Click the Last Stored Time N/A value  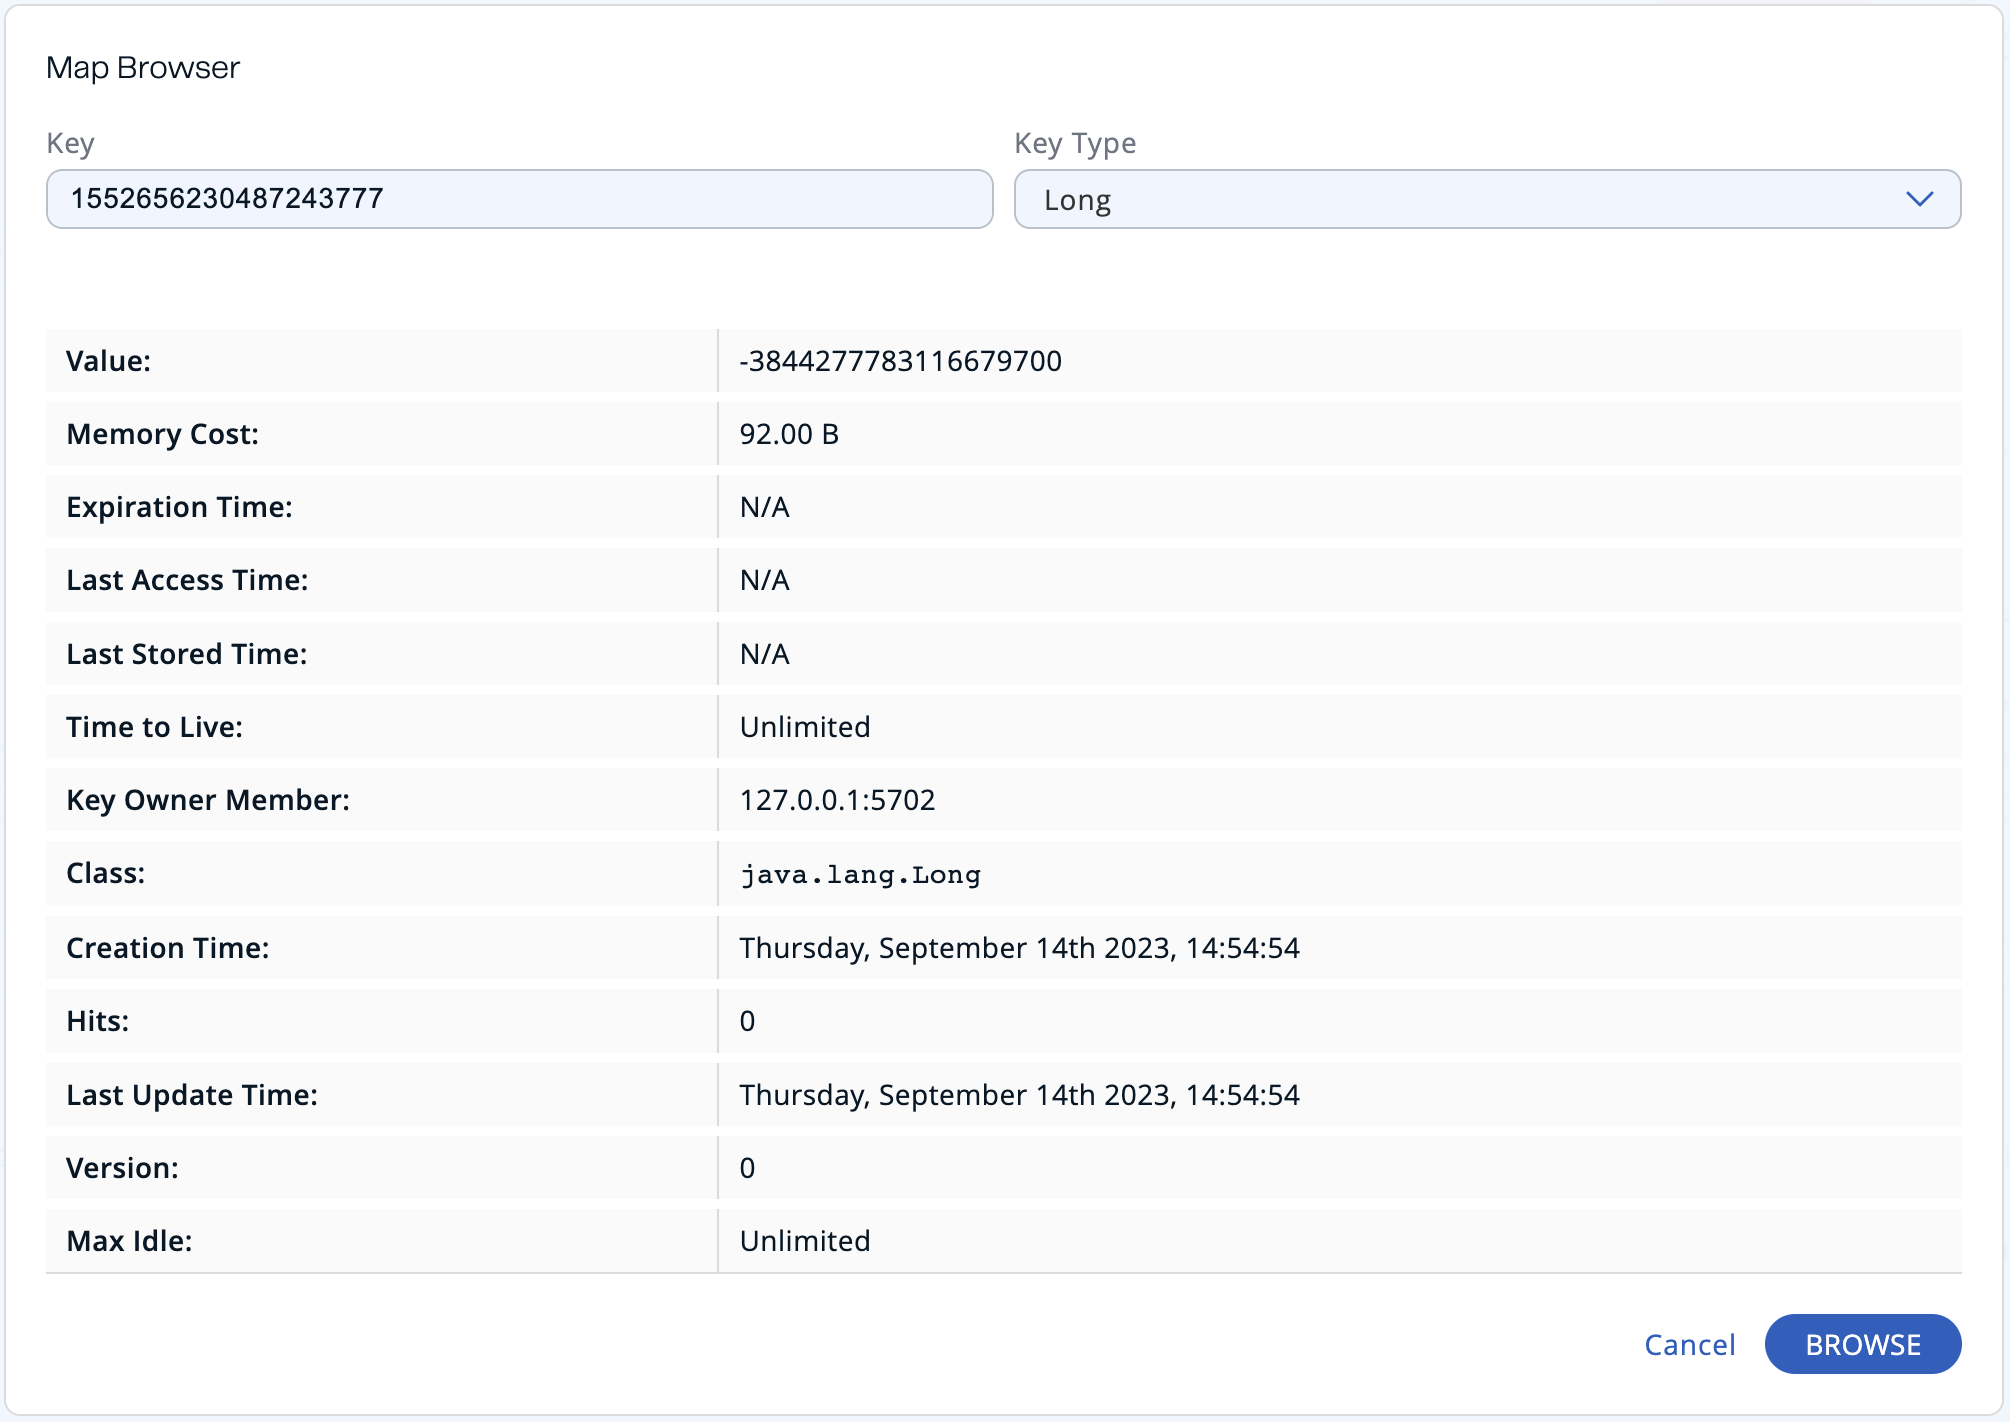click(765, 654)
